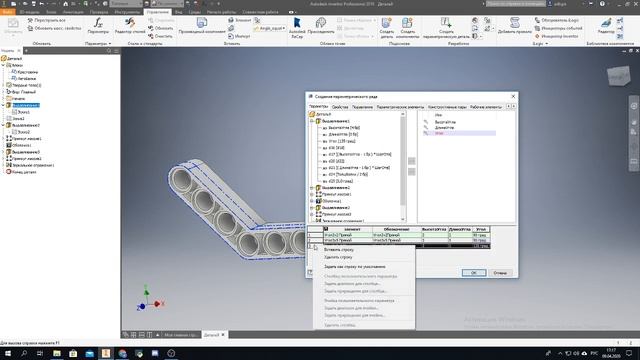Click the Очистить styles icon
This screenshot has width=640, height=360.
click(151, 36)
